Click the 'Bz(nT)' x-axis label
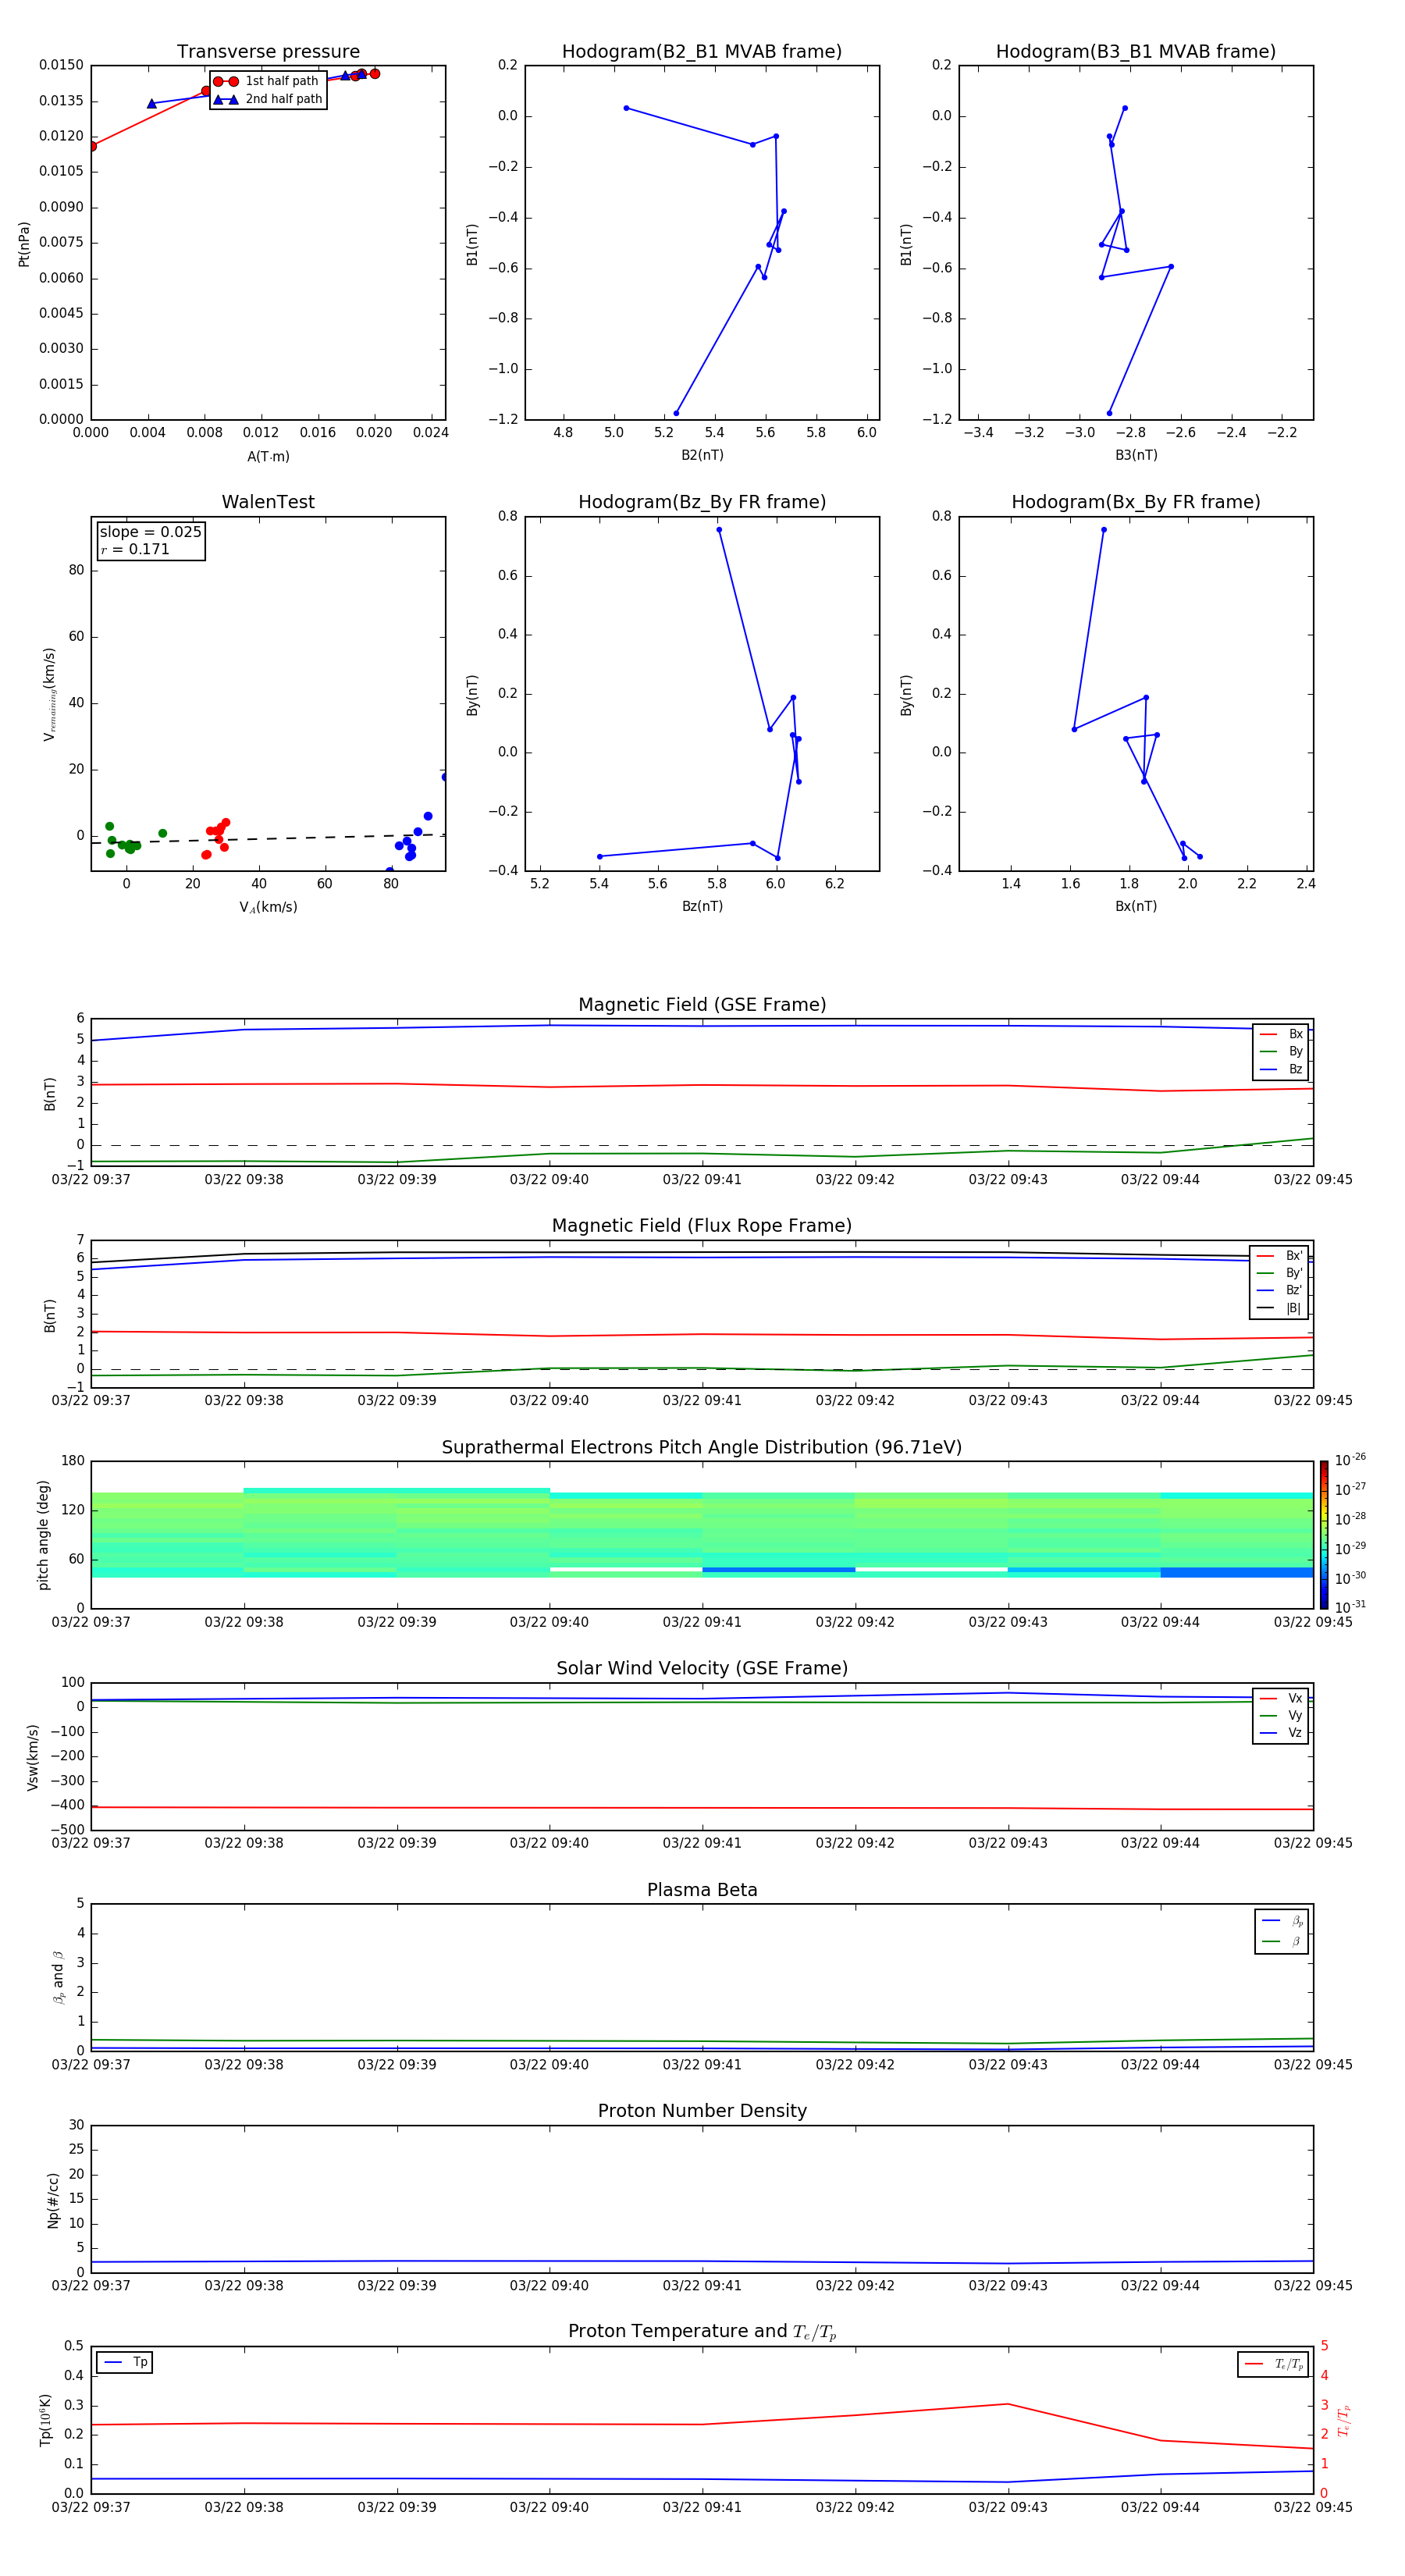This screenshot has height=2576, width=1405. tap(702, 907)
